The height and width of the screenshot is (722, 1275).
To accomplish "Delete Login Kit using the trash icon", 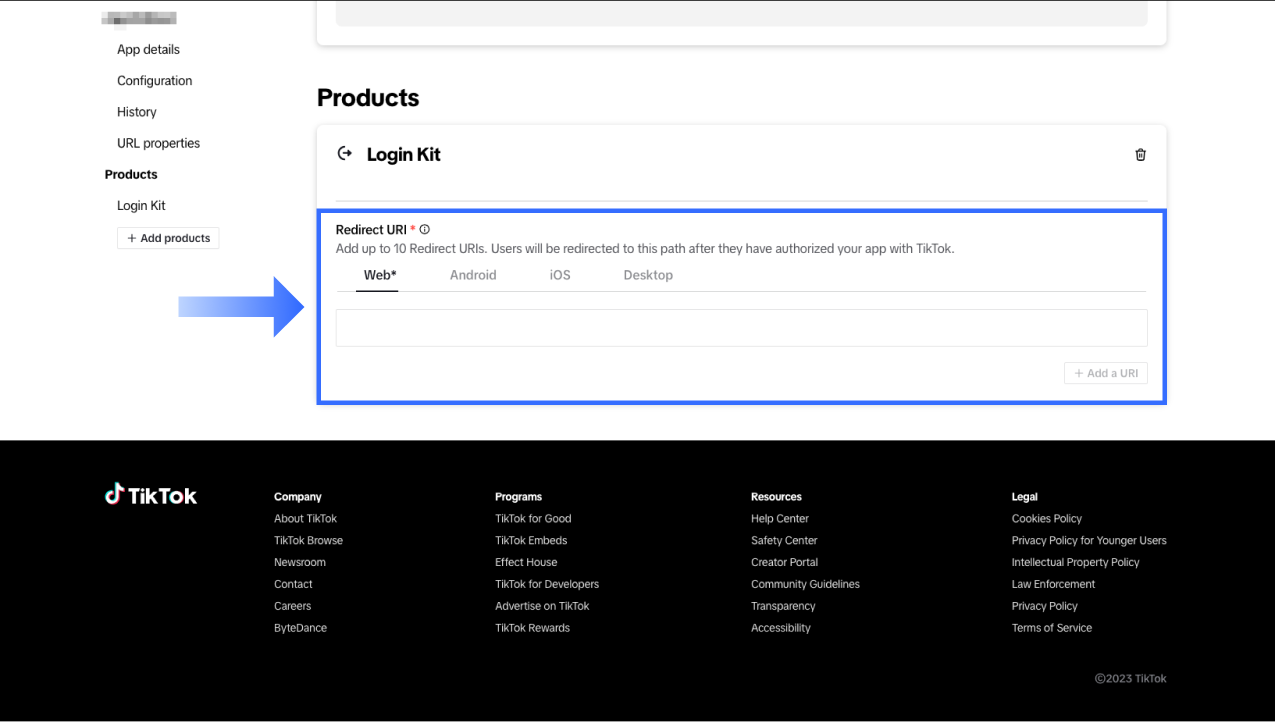I will coord(1140,154).
